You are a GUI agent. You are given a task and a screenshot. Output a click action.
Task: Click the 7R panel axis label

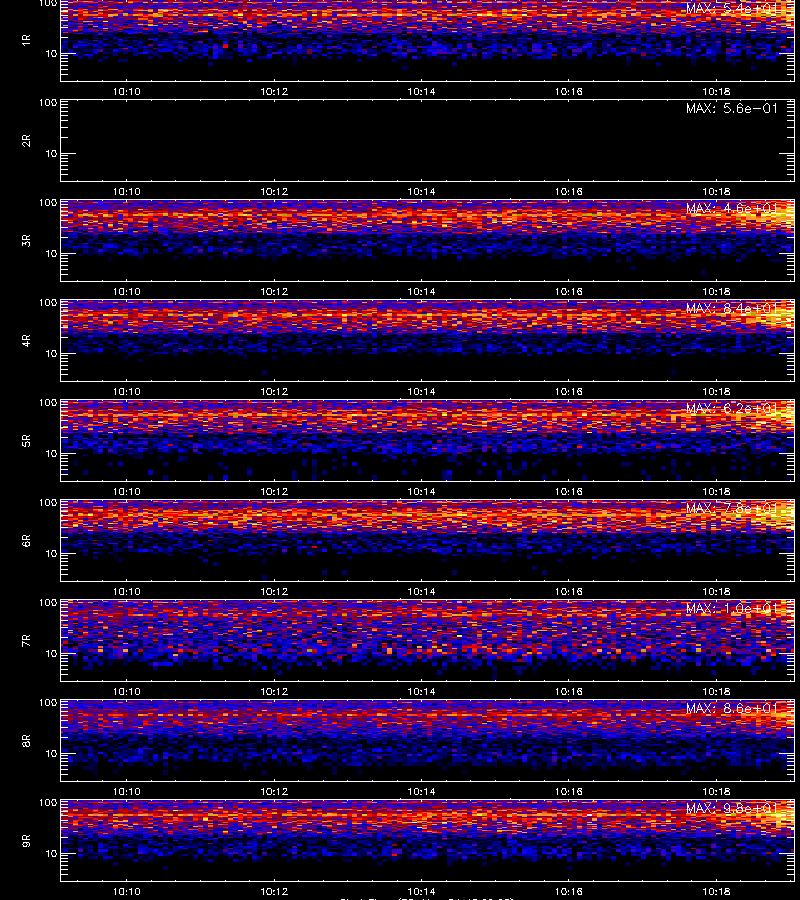[x=26, y=641]
